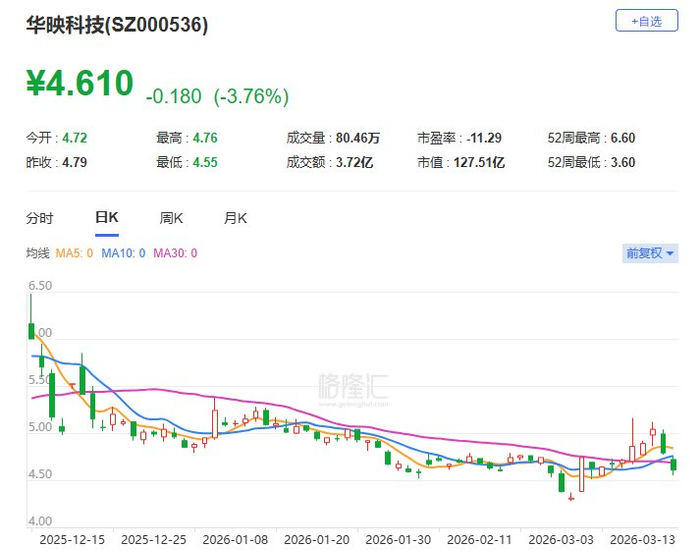The height and width of the screenshot is (554, 700).
Task: Click y-axis label 4.50
Action: (x=40, y=474)
